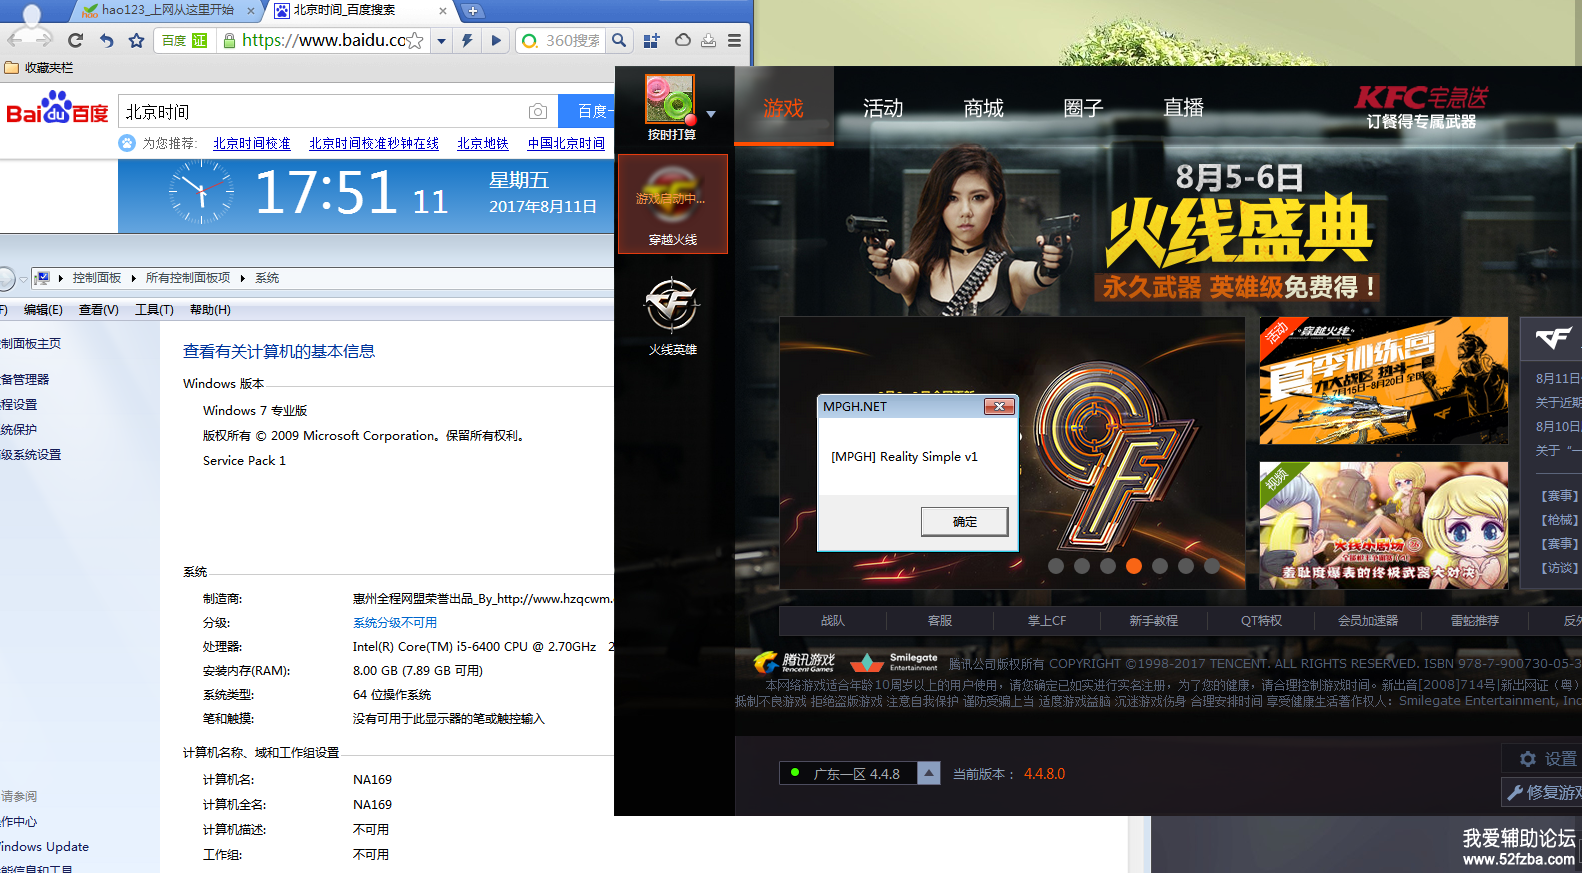Click the browser user avatar icon
Viewport: 1582px width, 873px height.
[x=31, y=28]
